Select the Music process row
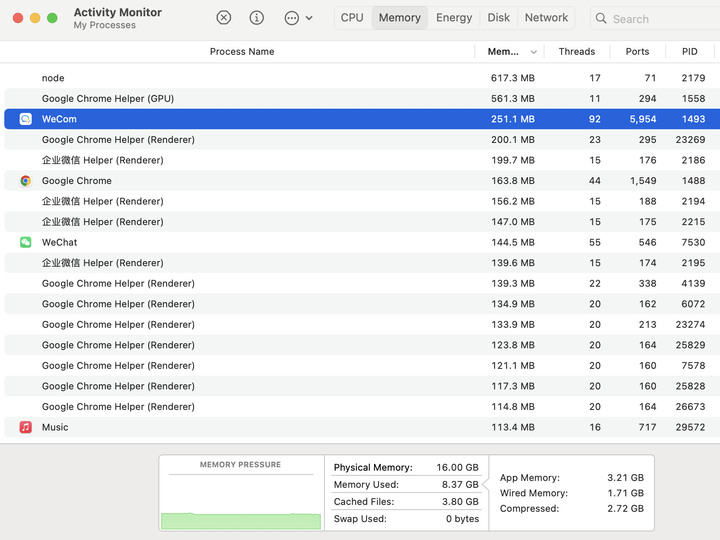 coord(362,428)
